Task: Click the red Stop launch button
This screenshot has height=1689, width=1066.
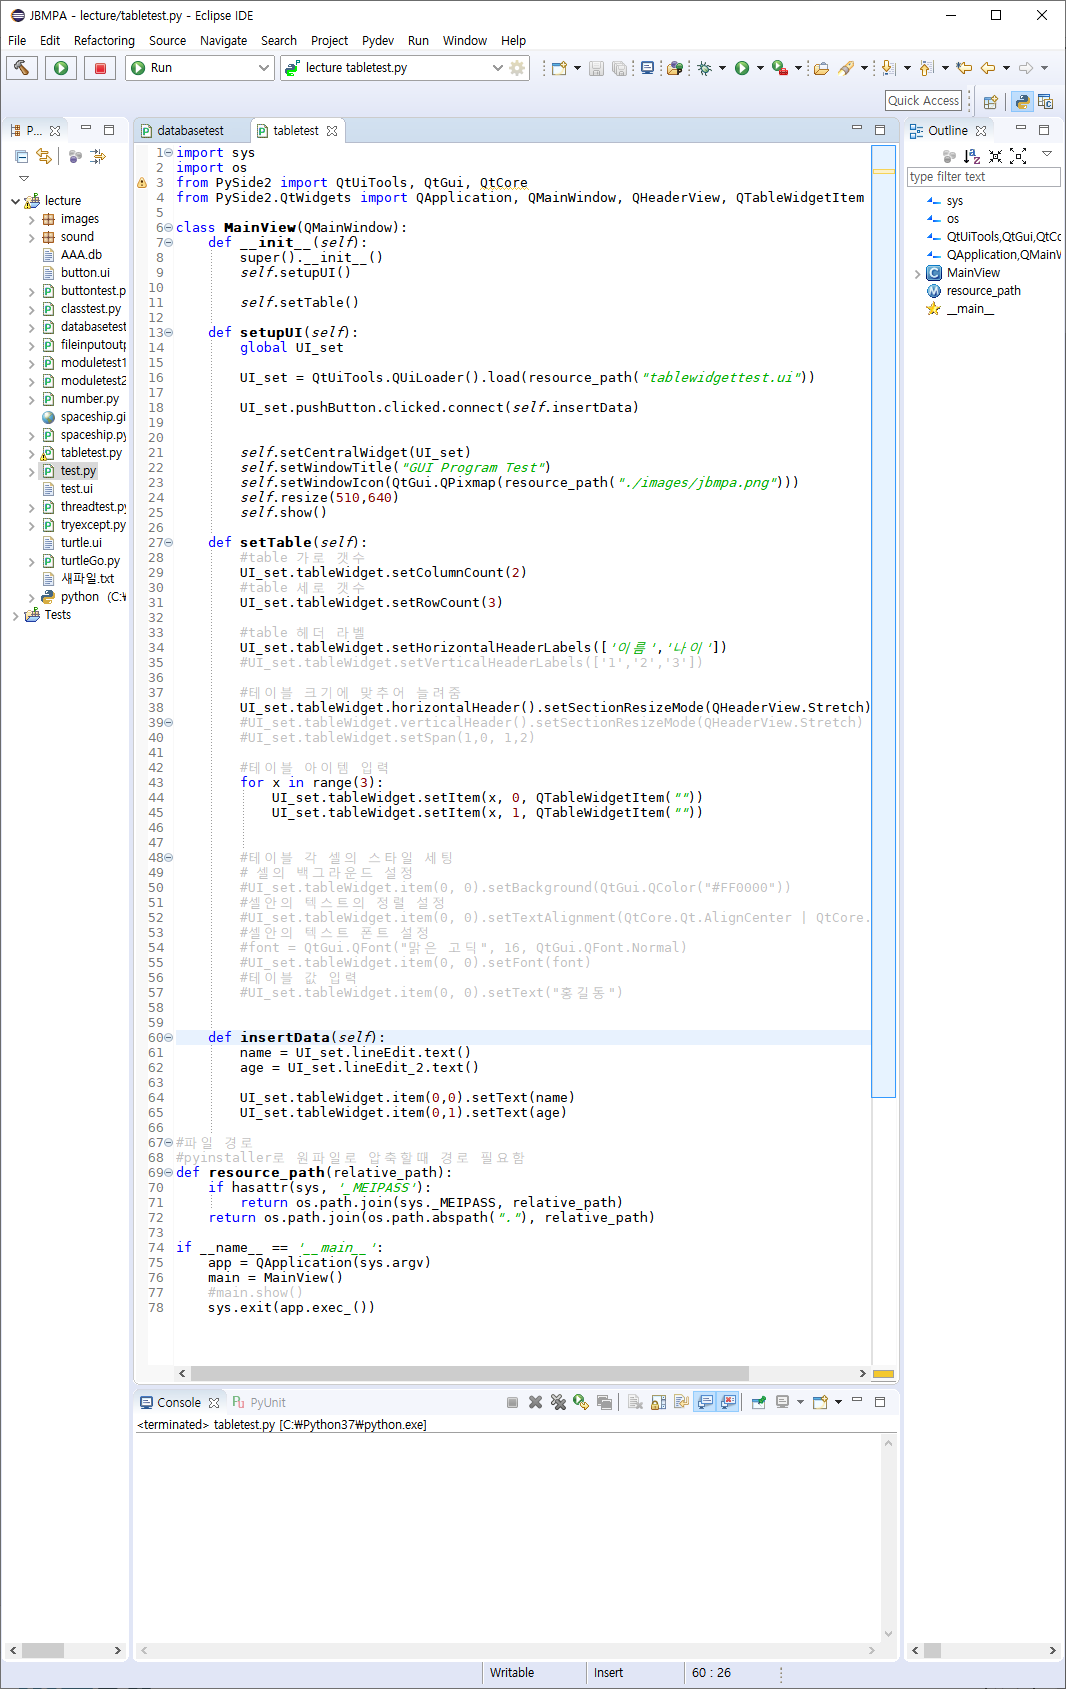Action: tap(100, 68)
